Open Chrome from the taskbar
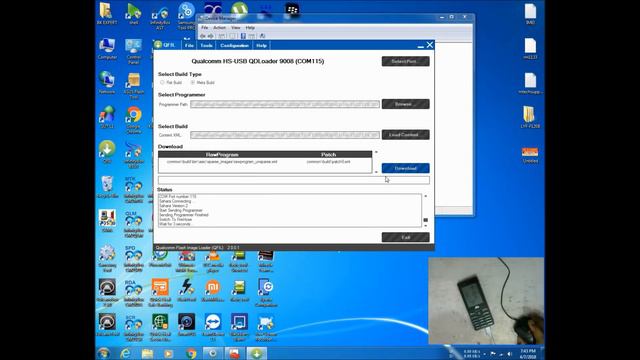Viewport: 640px width, 360px height. point(191,353)
